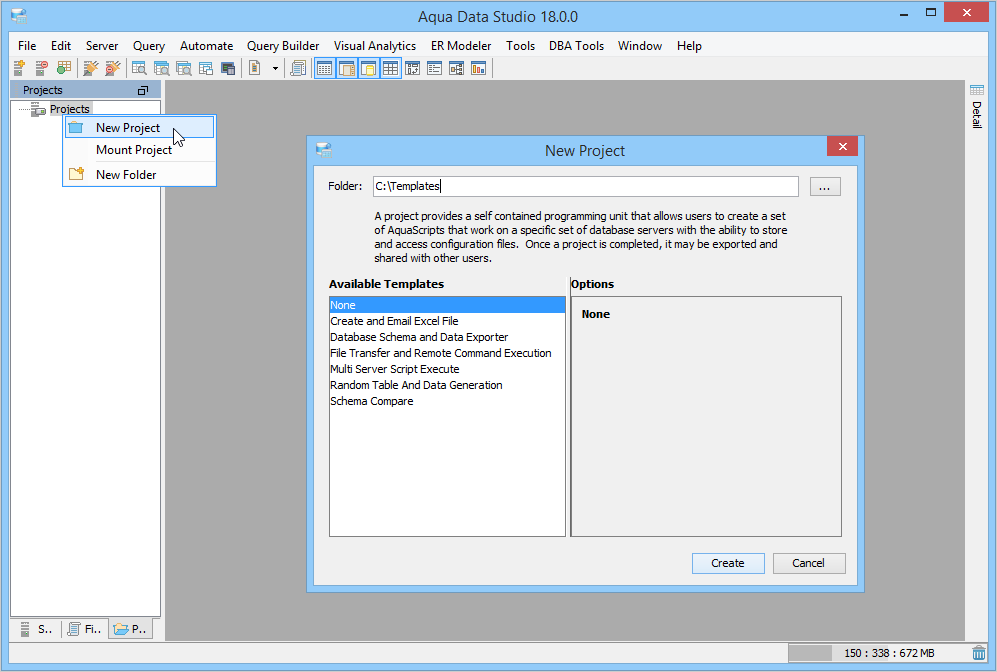Click the bar chart Visual Analytics icon
Image resolution: width=997 pixels, height=672 pixels.
tap(478, 68)
